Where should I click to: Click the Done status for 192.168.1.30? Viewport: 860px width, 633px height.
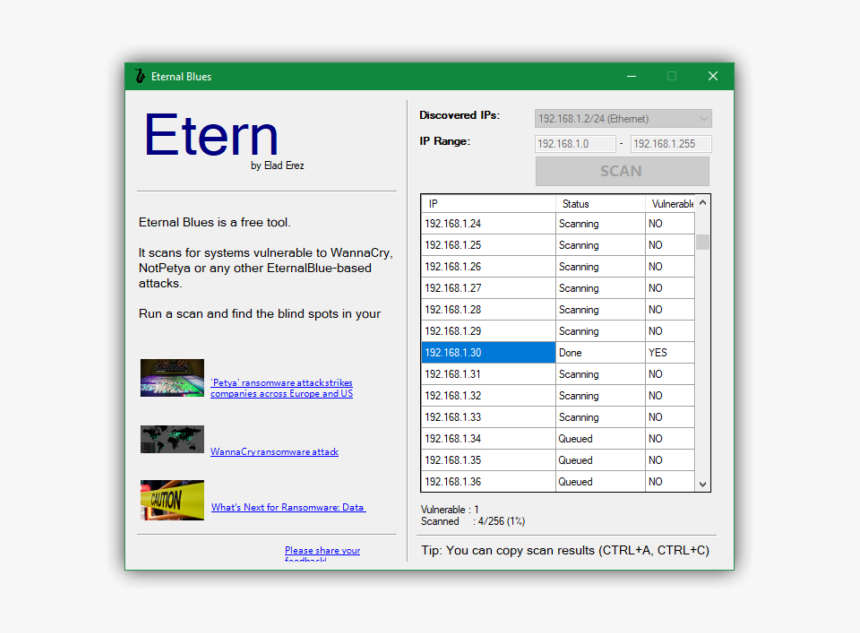tap(600, 353)
